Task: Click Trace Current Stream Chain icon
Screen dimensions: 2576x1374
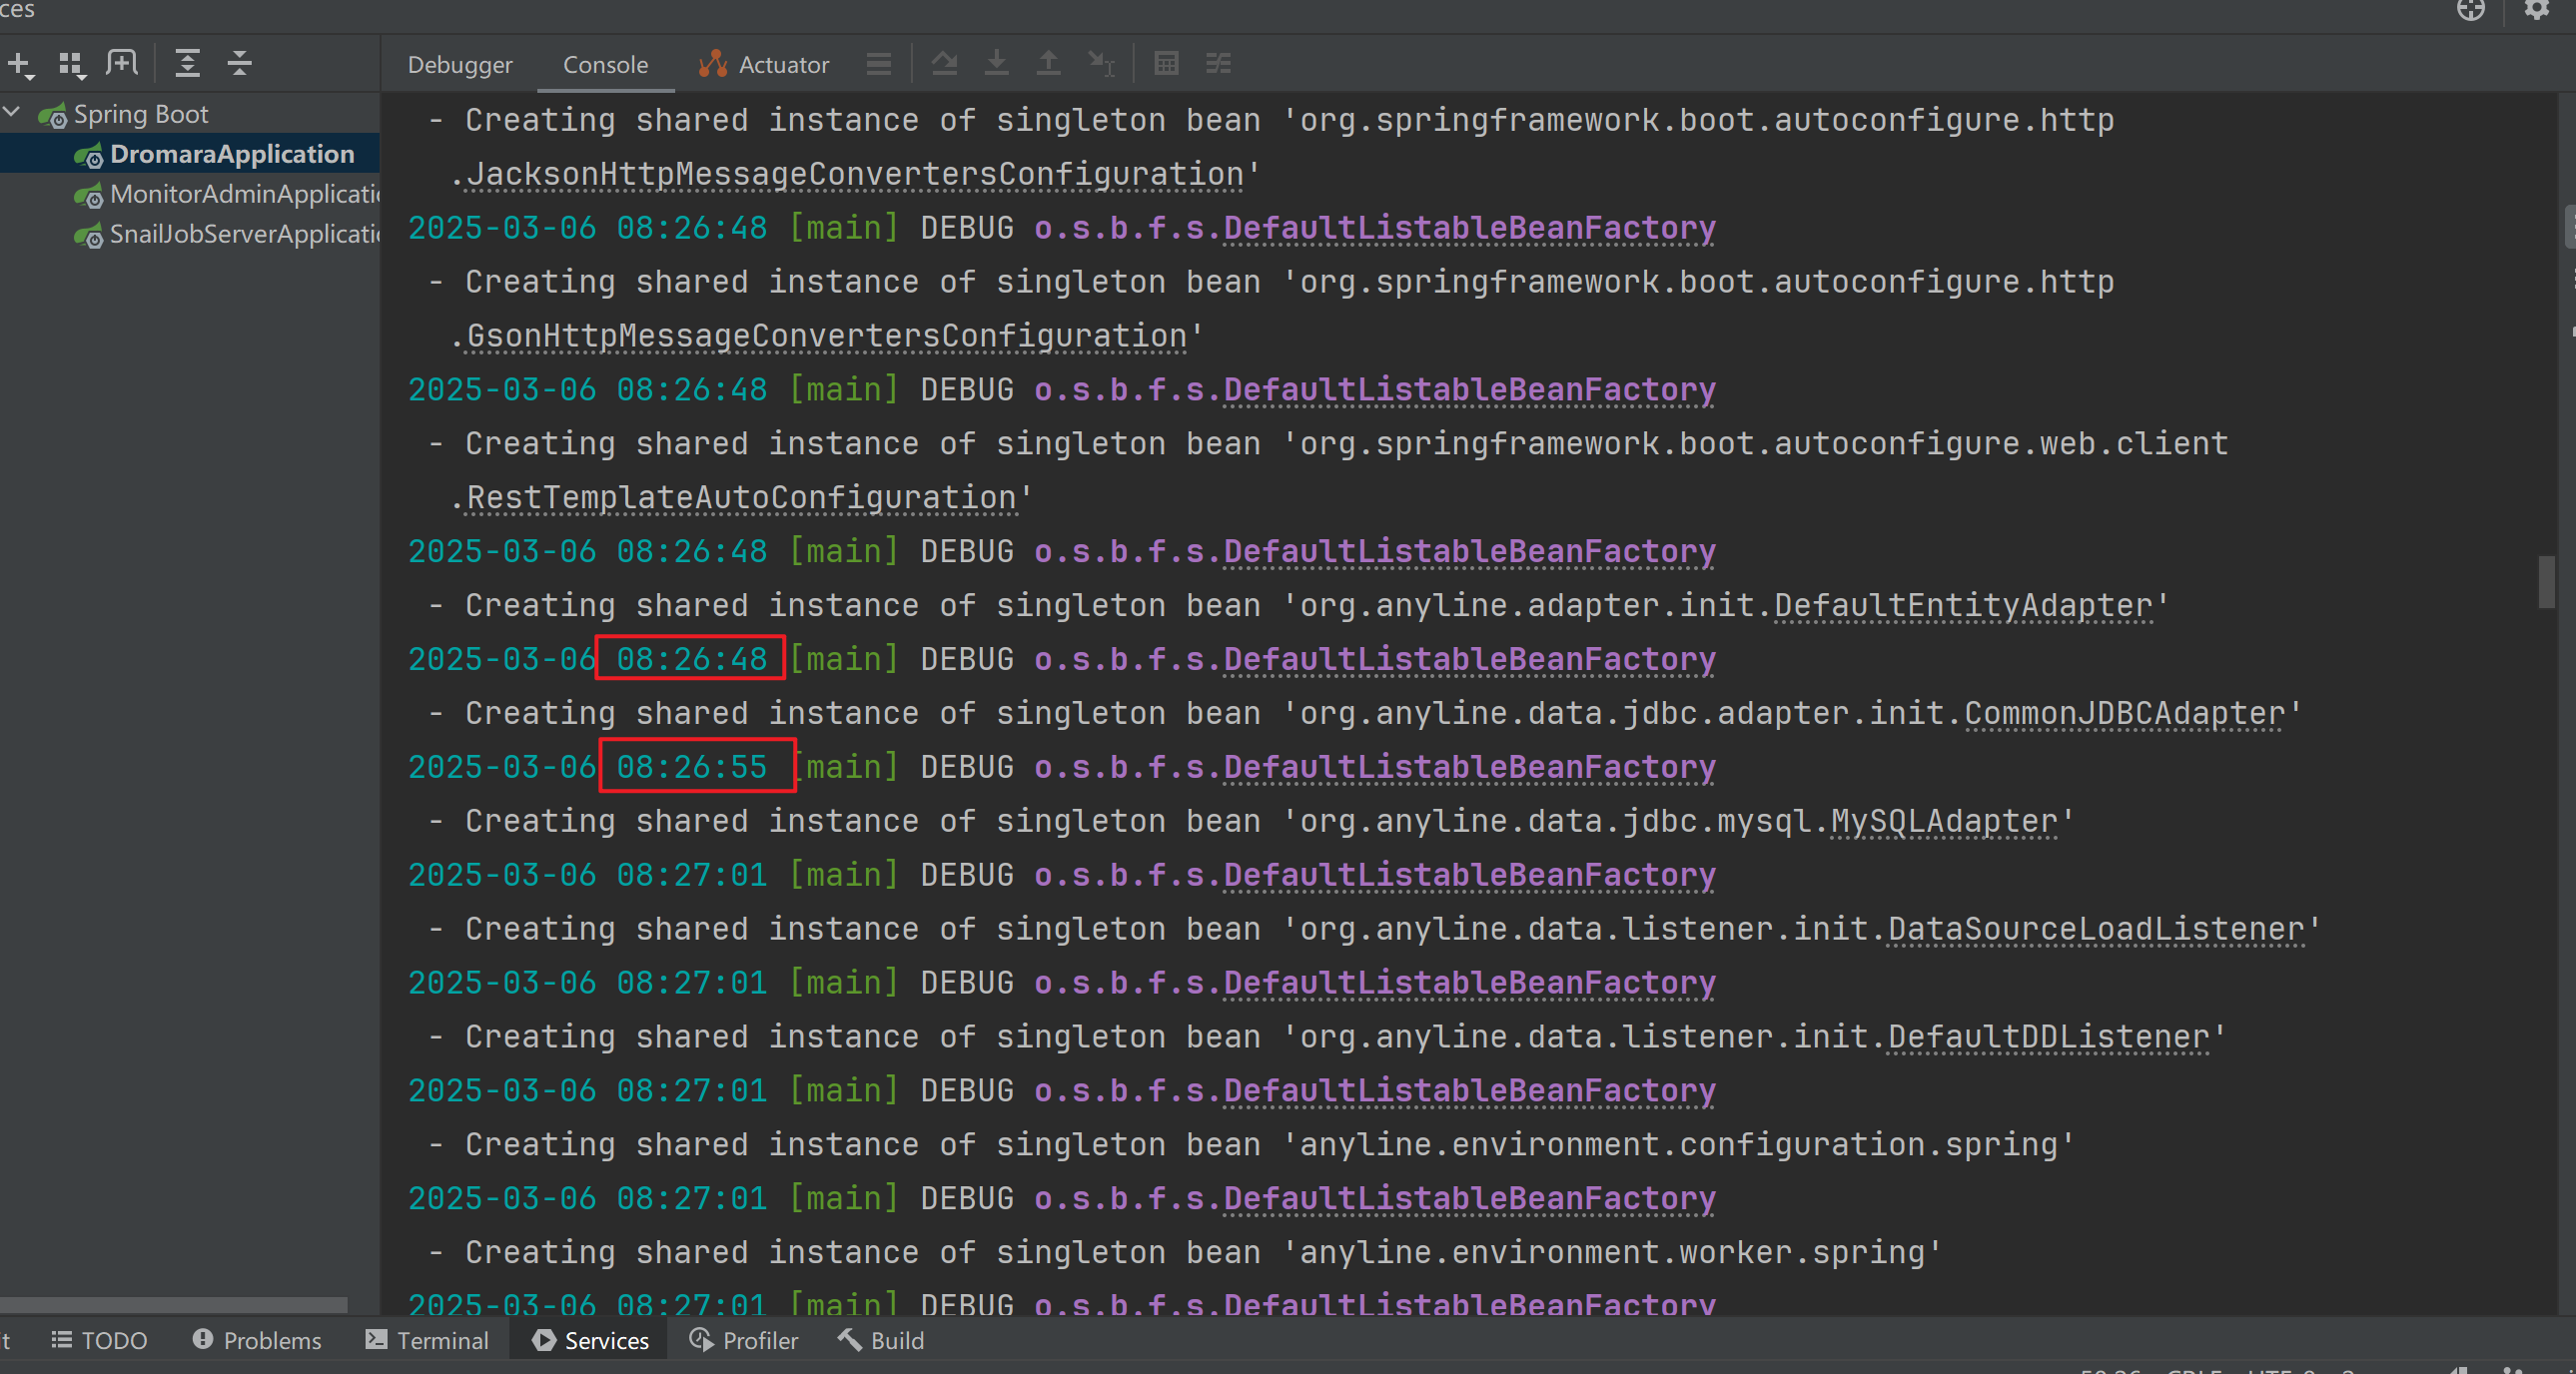Action: pos(1218,64)
